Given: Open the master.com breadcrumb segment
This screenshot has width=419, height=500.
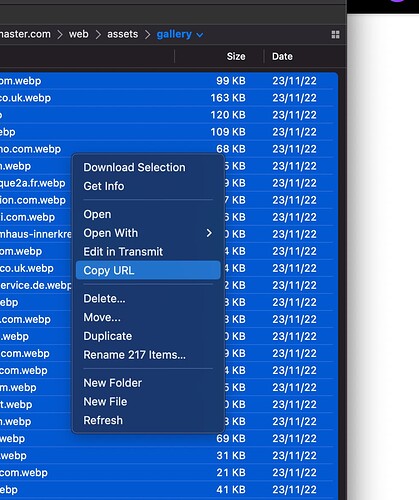Looking at the screenshot, I should [x=25, y=34].
